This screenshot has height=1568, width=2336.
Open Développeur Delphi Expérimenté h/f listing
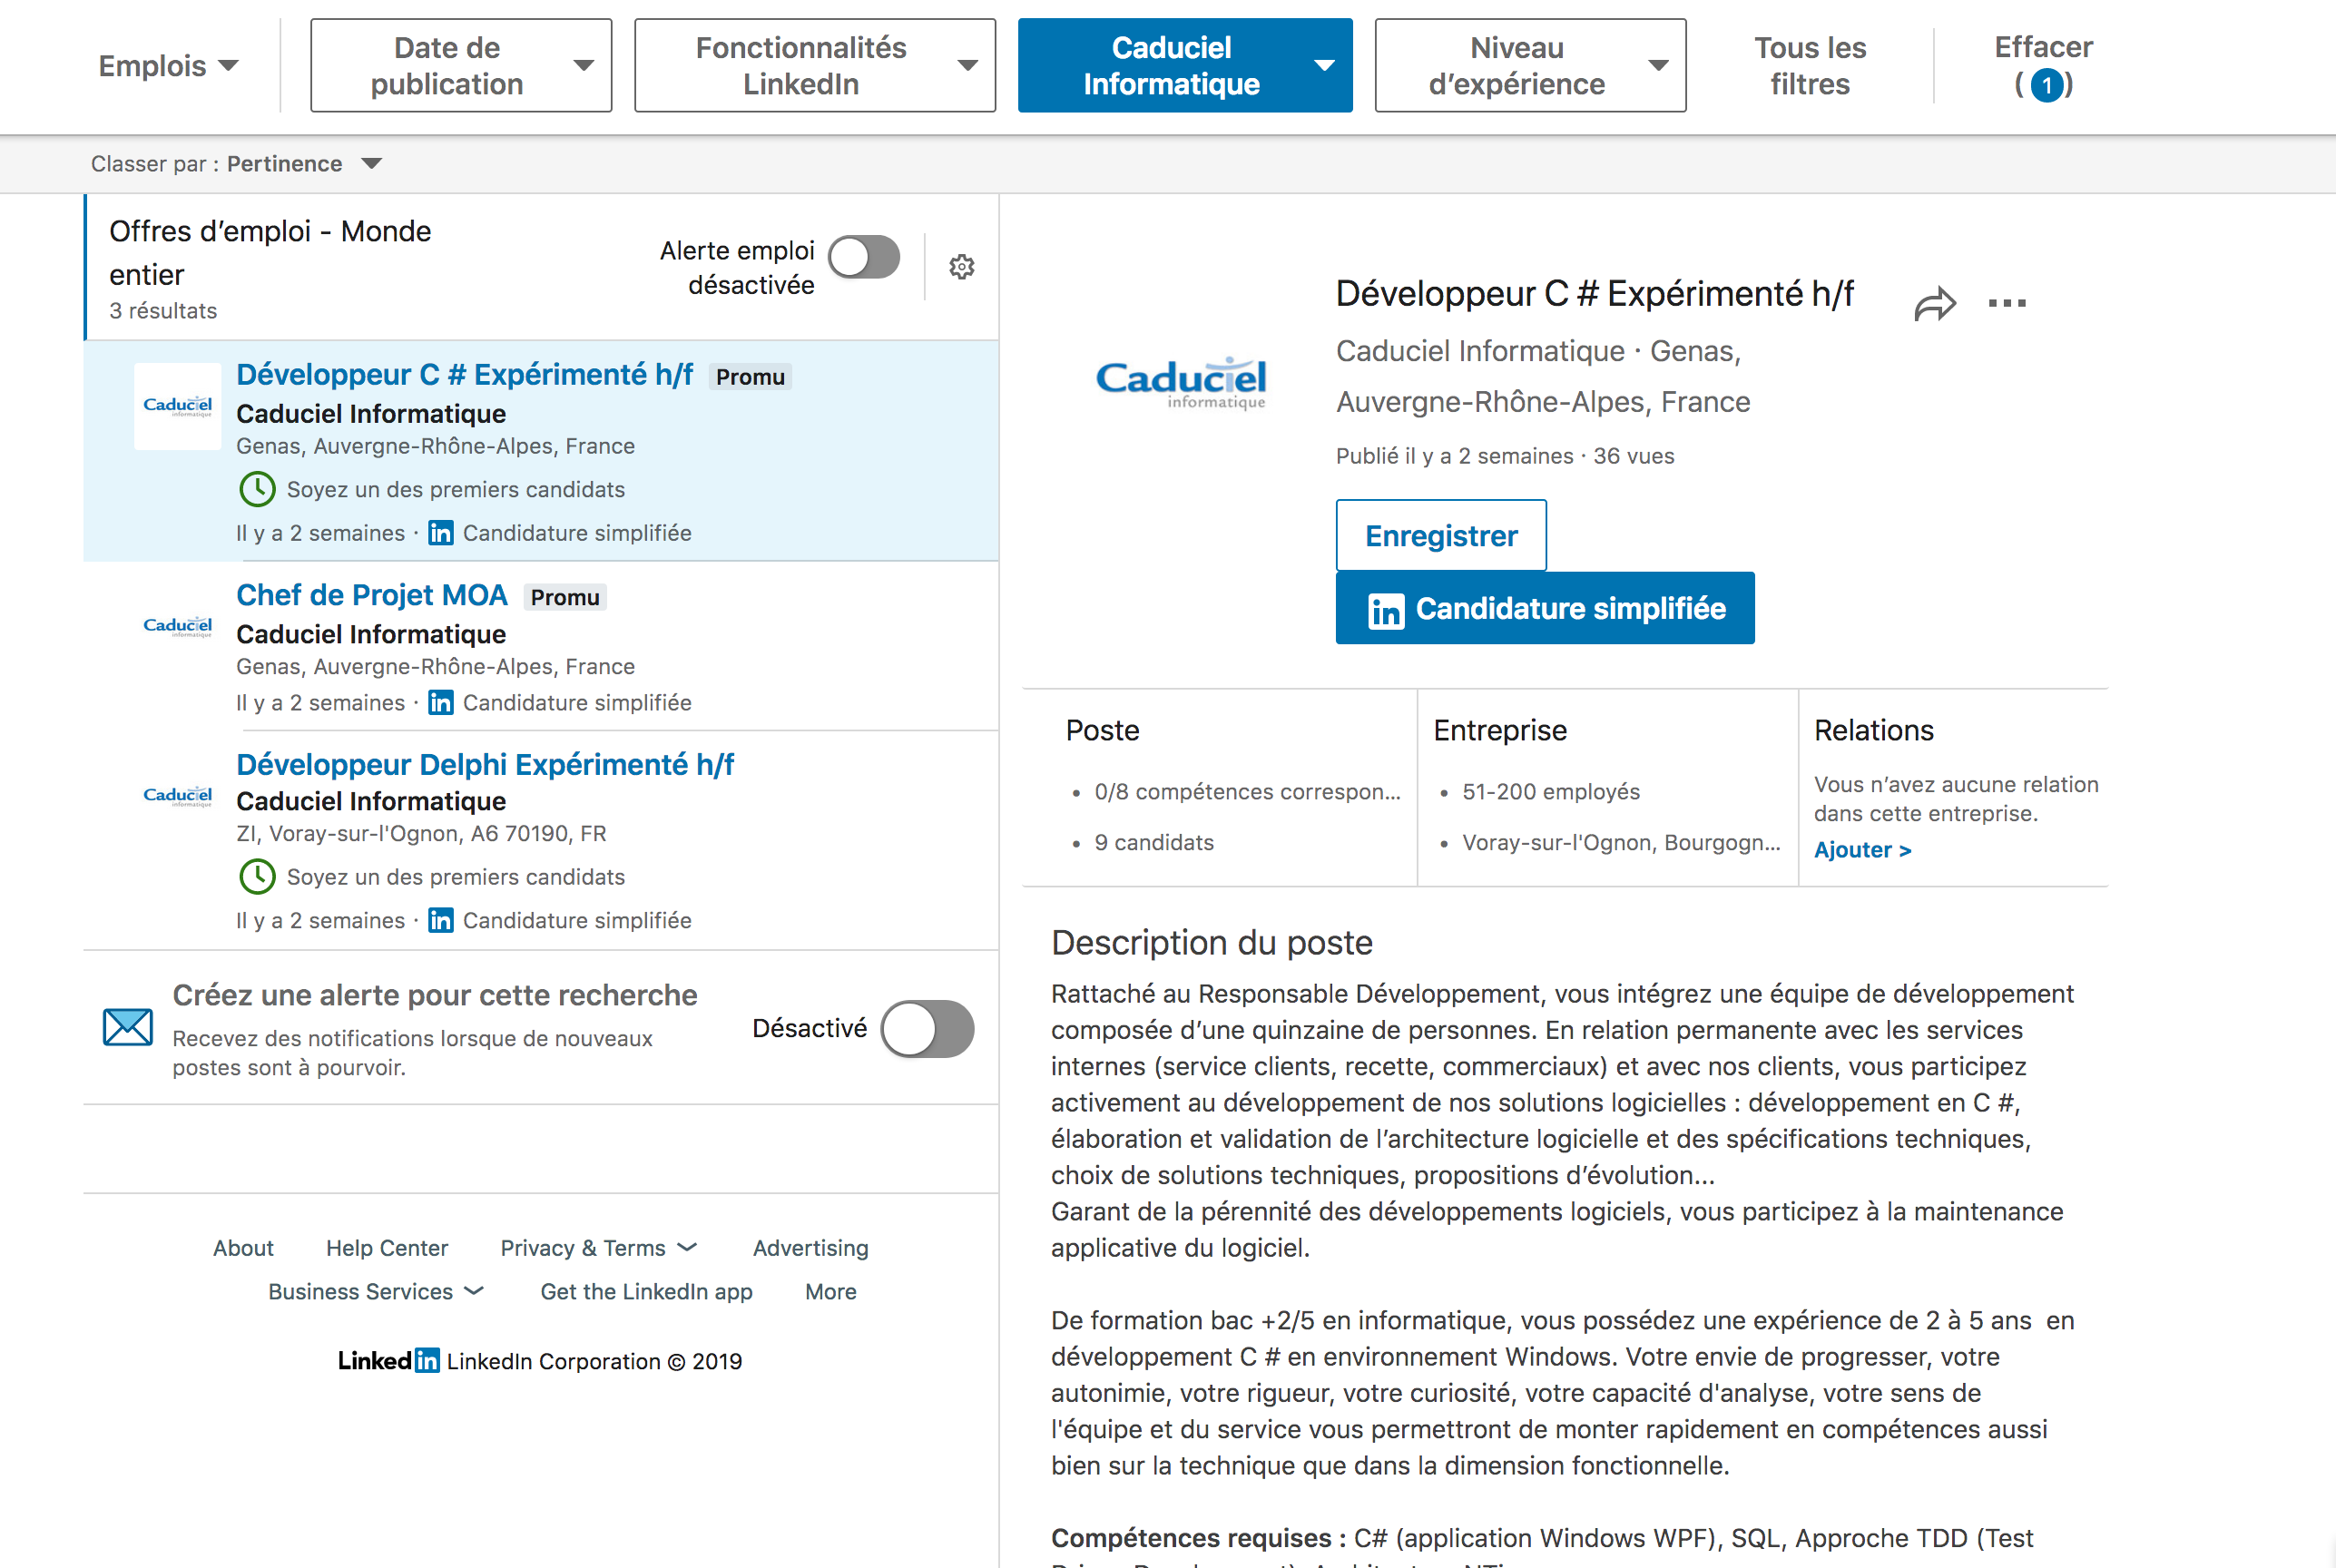485,765
